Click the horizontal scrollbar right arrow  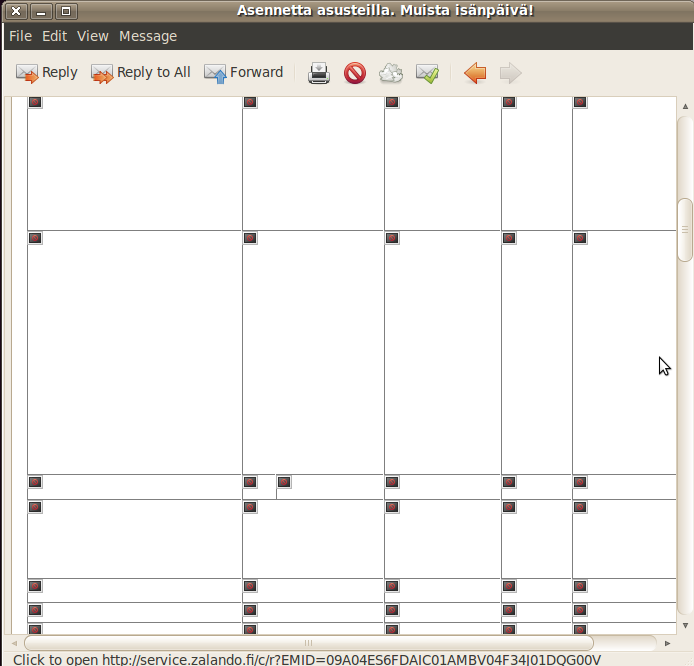point(667,643)
